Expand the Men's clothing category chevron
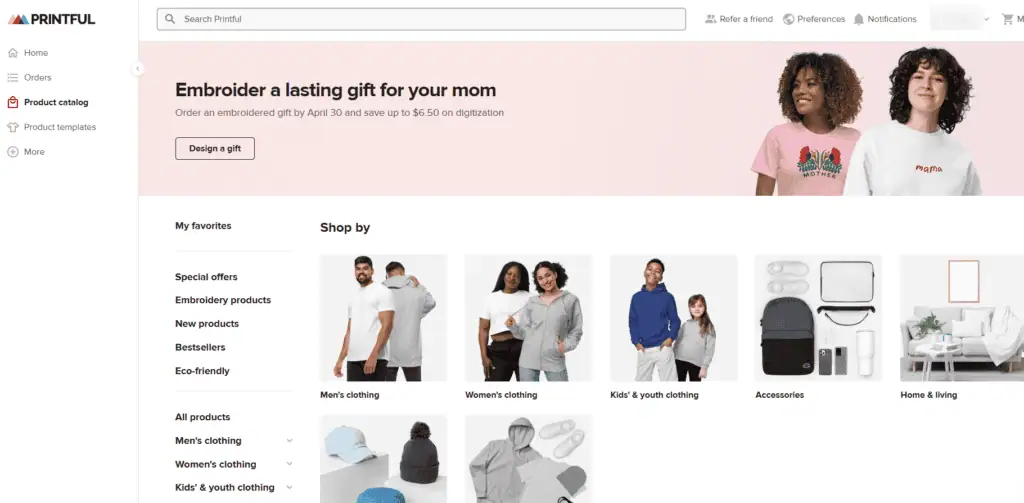The height and width of the screenshot is (503, 1024). click(x=289, y=441)
